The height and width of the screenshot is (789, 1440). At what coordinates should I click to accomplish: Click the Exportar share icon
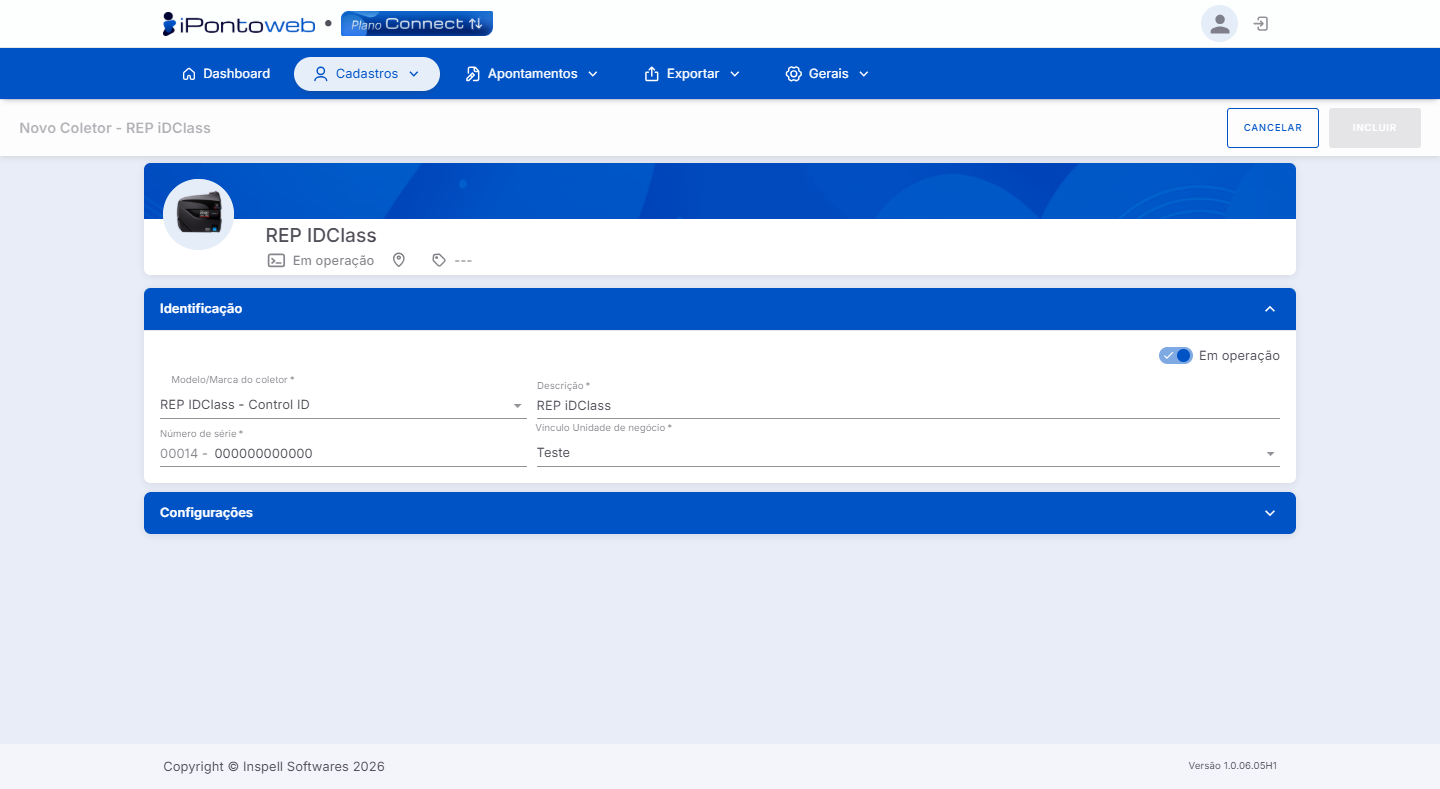652,74
